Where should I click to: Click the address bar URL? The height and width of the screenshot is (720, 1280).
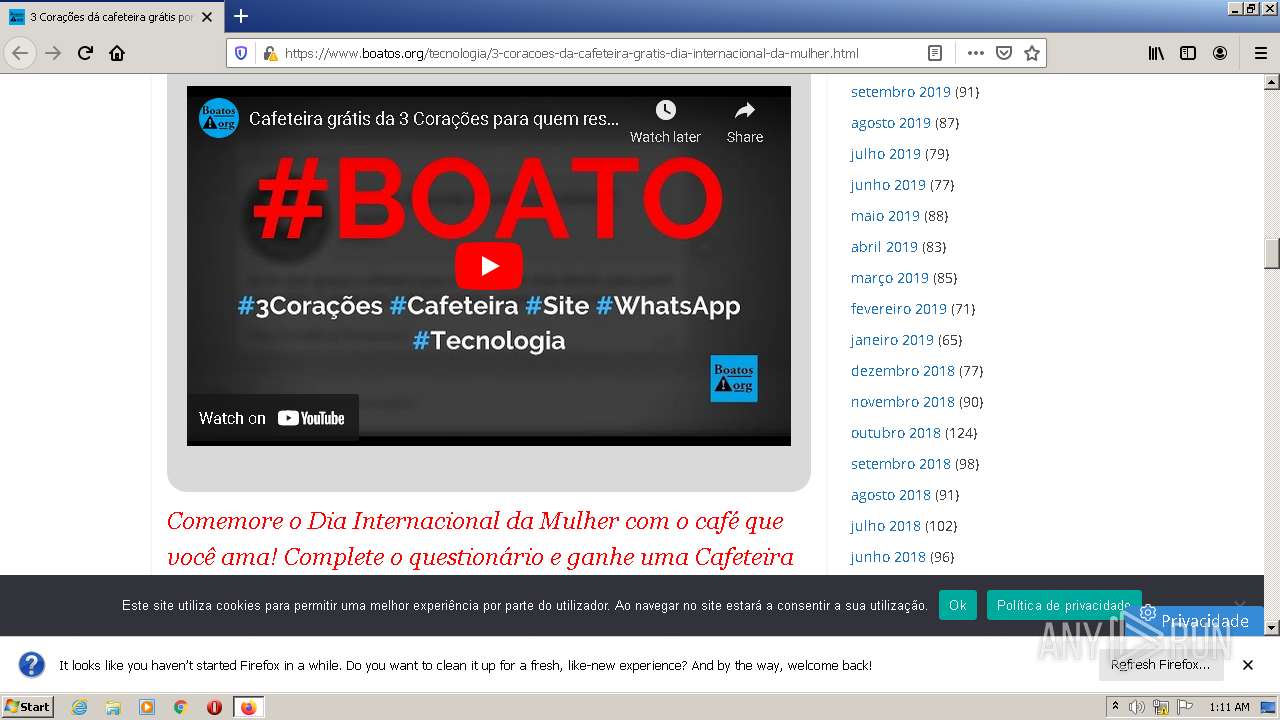click(x=571, y=53)
